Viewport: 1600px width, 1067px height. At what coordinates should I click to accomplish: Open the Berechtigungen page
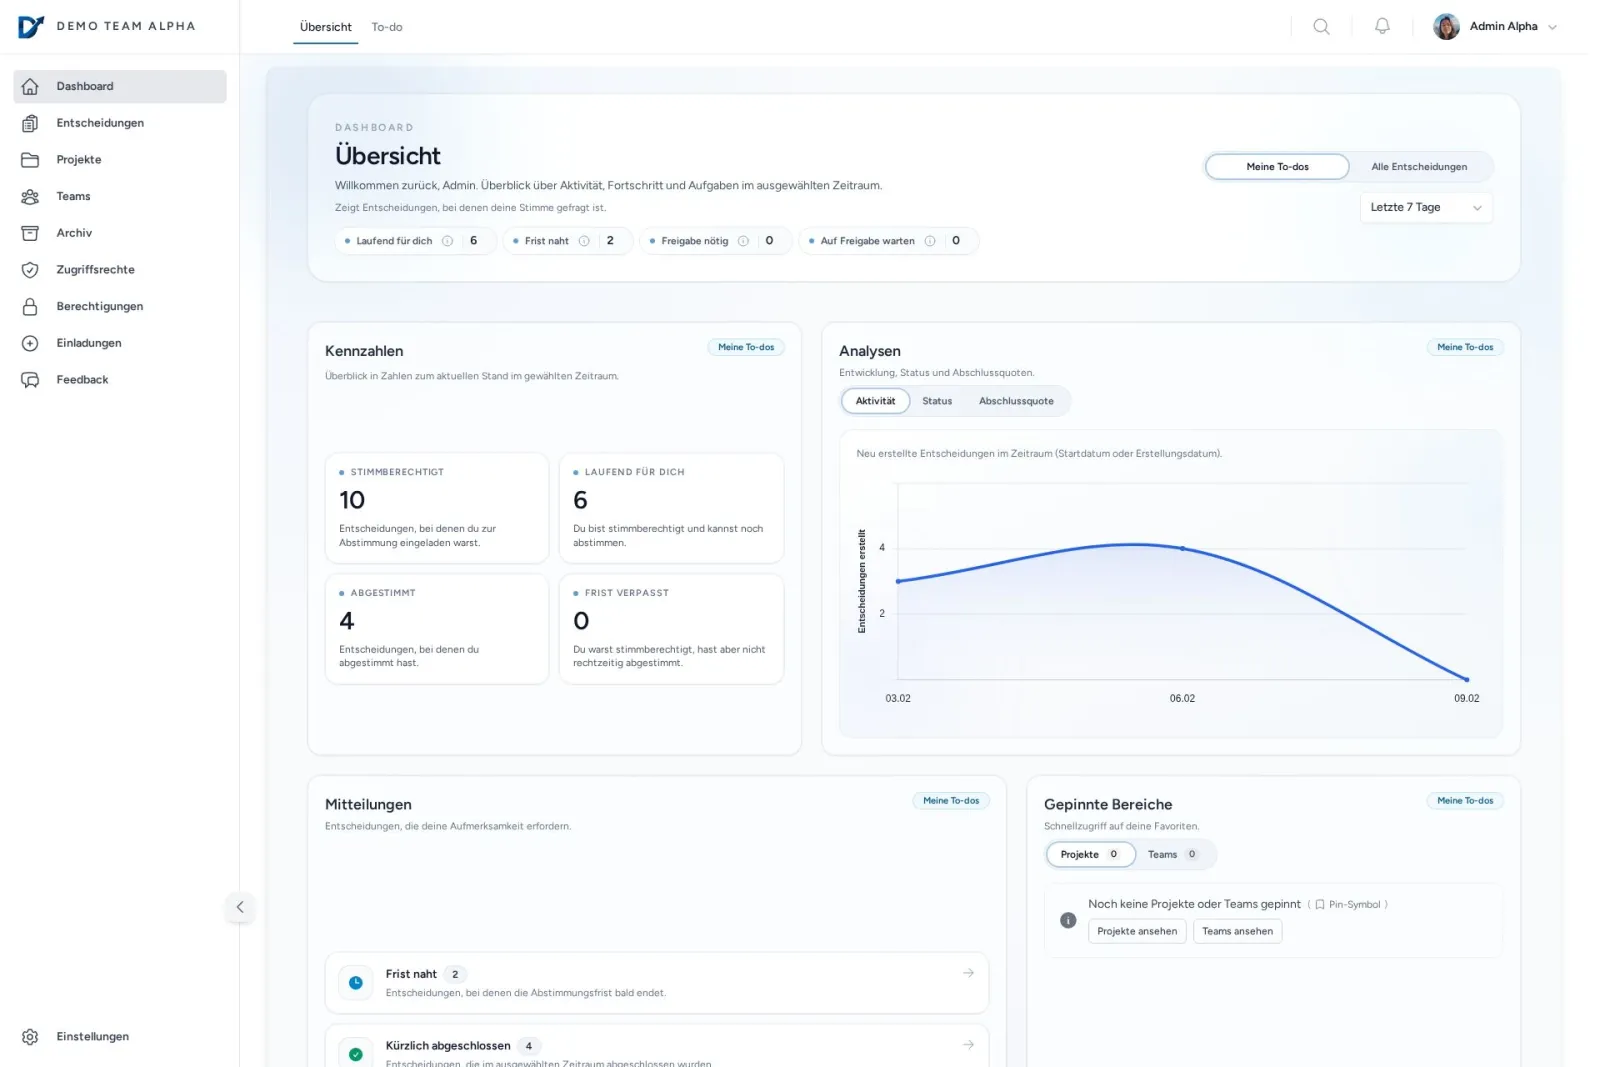[99, 306]
